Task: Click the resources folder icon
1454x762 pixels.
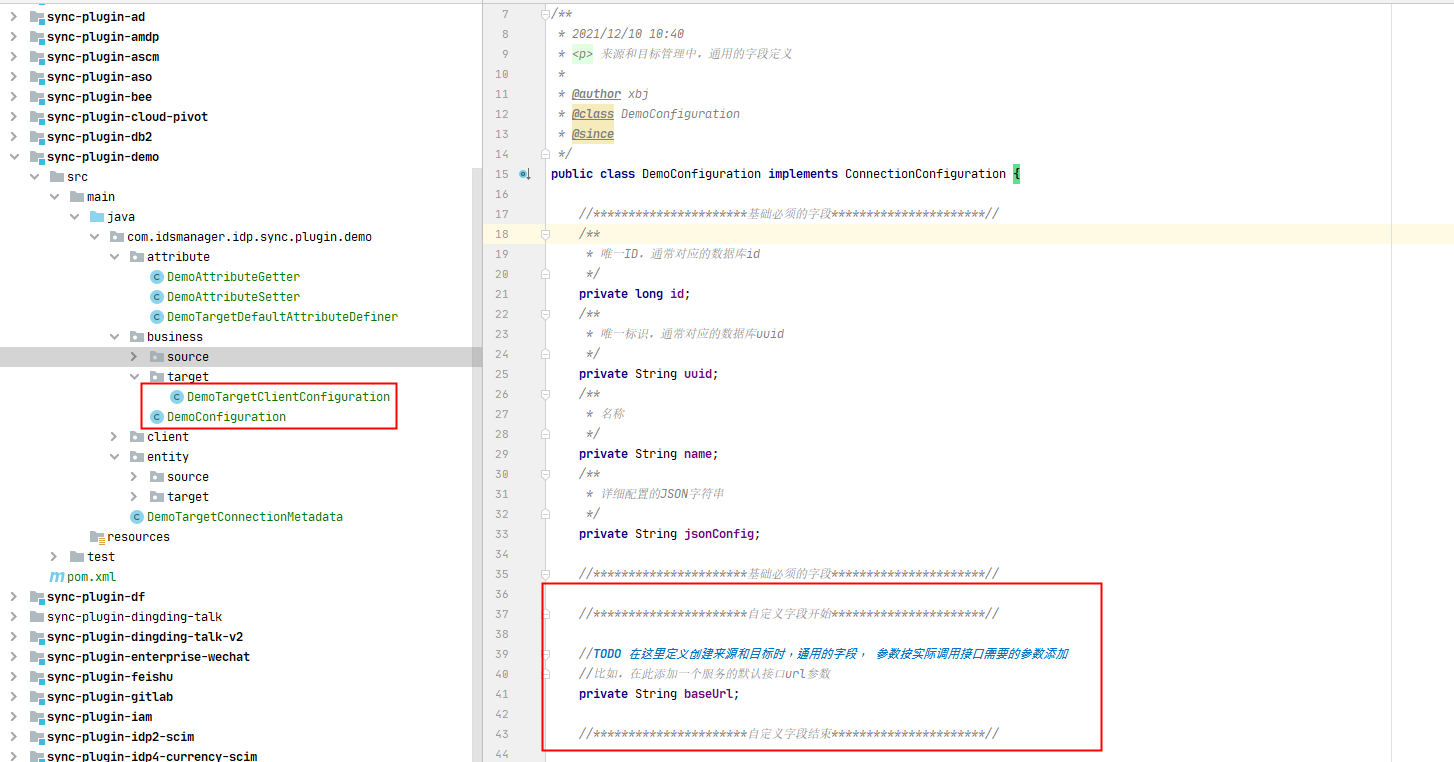Action: tap(97, 537)
